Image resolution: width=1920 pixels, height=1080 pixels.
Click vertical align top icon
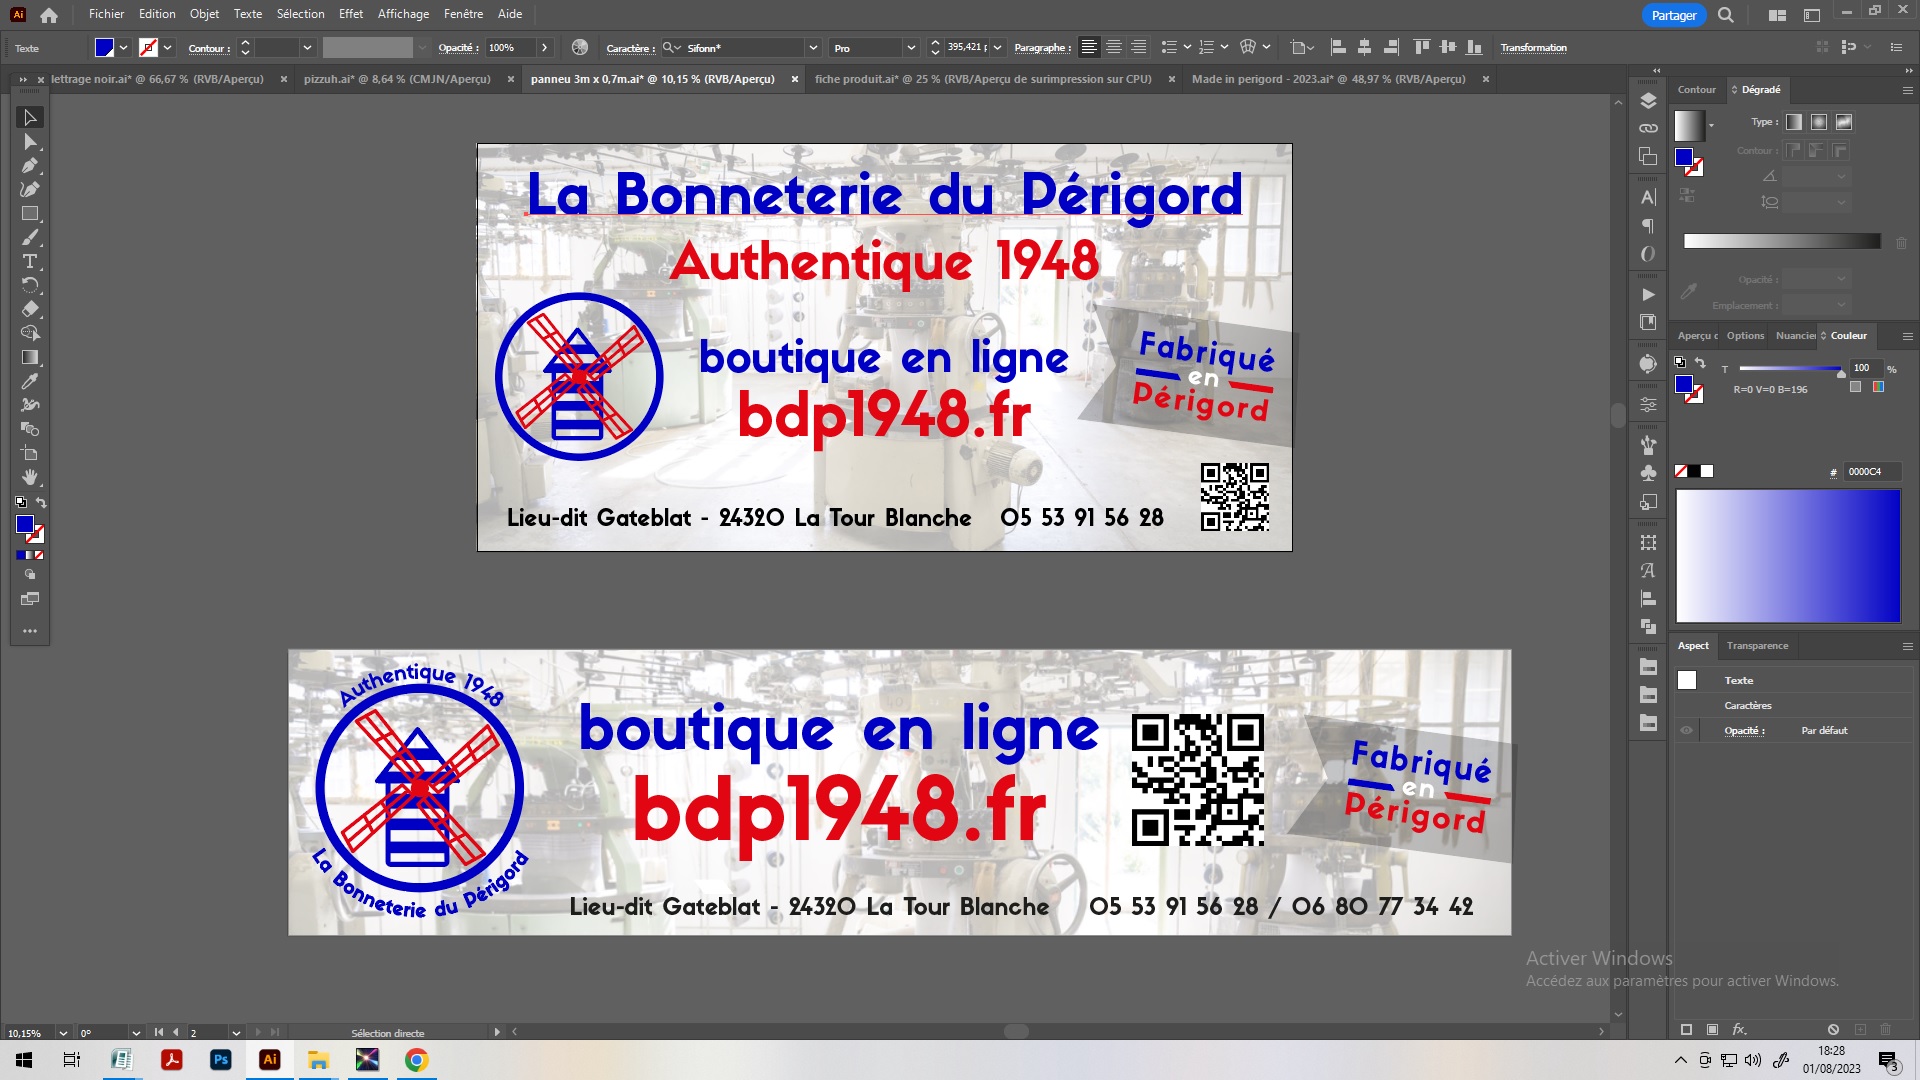click(x=1421, y=47)
